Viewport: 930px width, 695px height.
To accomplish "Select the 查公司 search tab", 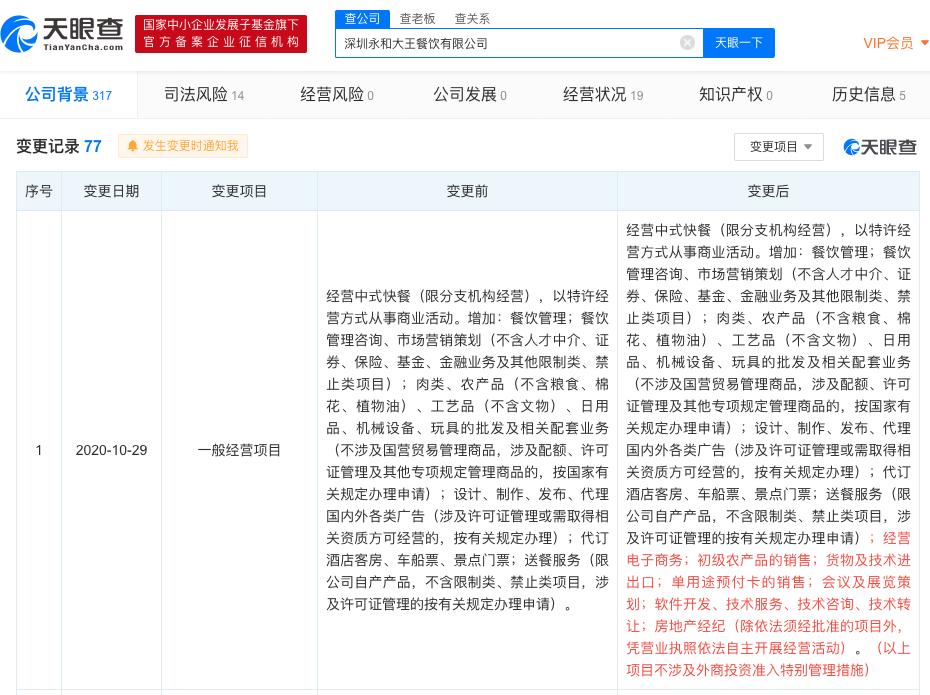I will pyautogui.click(x=362, y=18).
